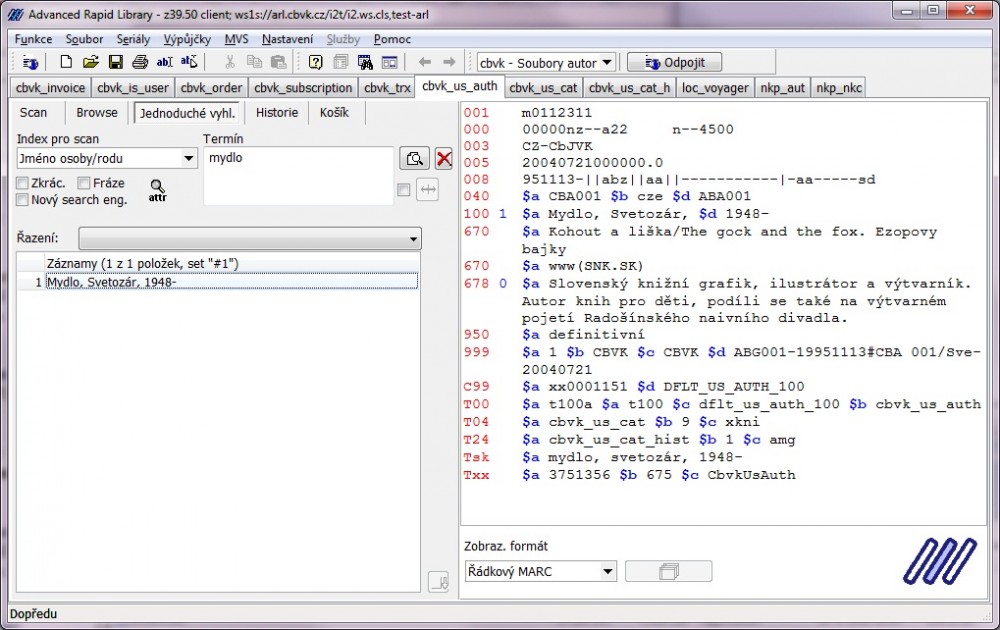Click the Help question mark icon
This screenshot has height=630, width=1000.
click(x=315, y=62)
